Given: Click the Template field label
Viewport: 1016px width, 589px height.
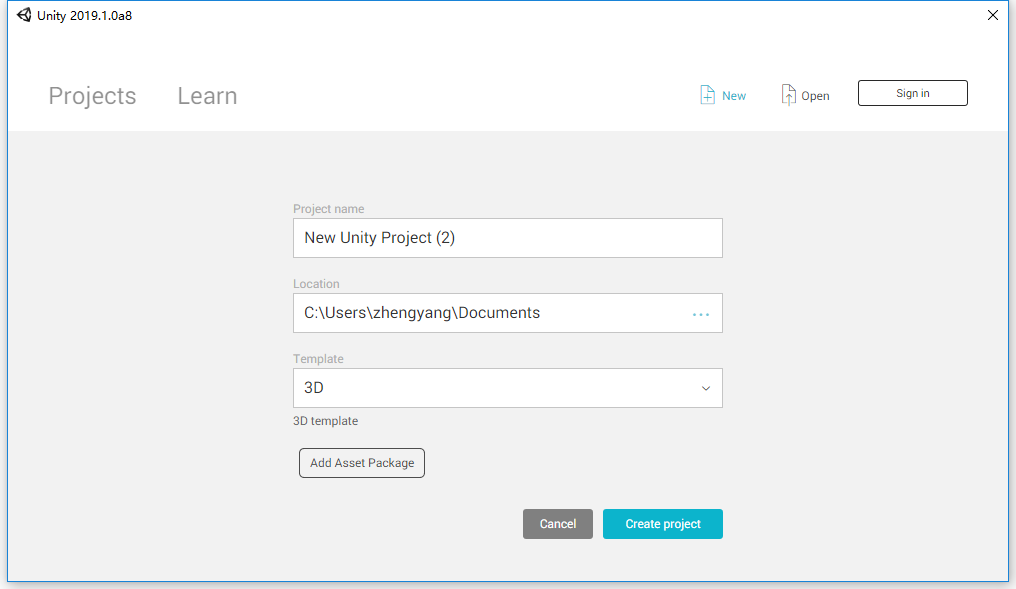Looking at the screenshot, I should (318, 359).
